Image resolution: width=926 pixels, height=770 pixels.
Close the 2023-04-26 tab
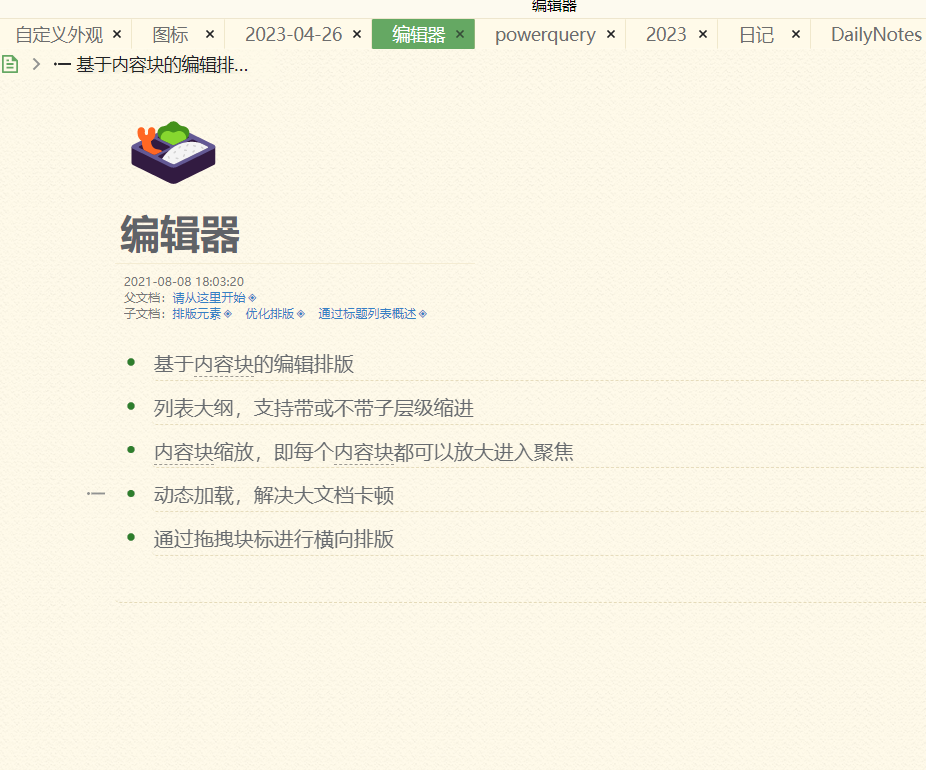[x=357, y=34]
